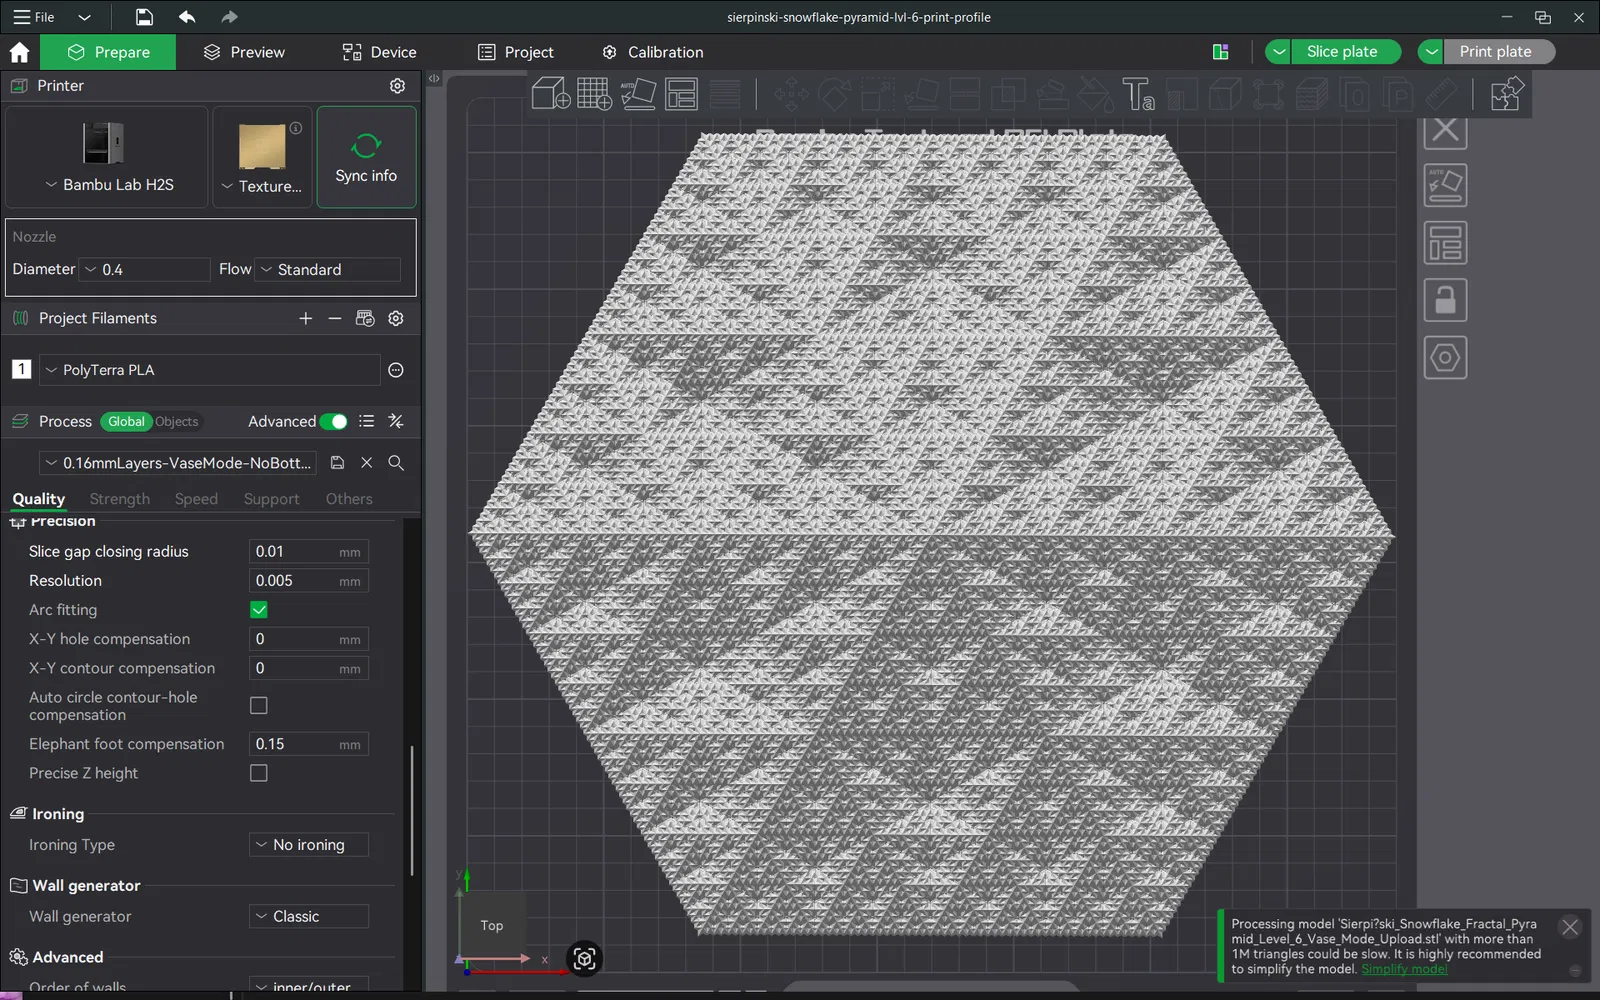Image resolution: width=1600 pixels, height=1000 pixels.
Task: Open the Ironing Type dropdown
Action: (308, 845)
